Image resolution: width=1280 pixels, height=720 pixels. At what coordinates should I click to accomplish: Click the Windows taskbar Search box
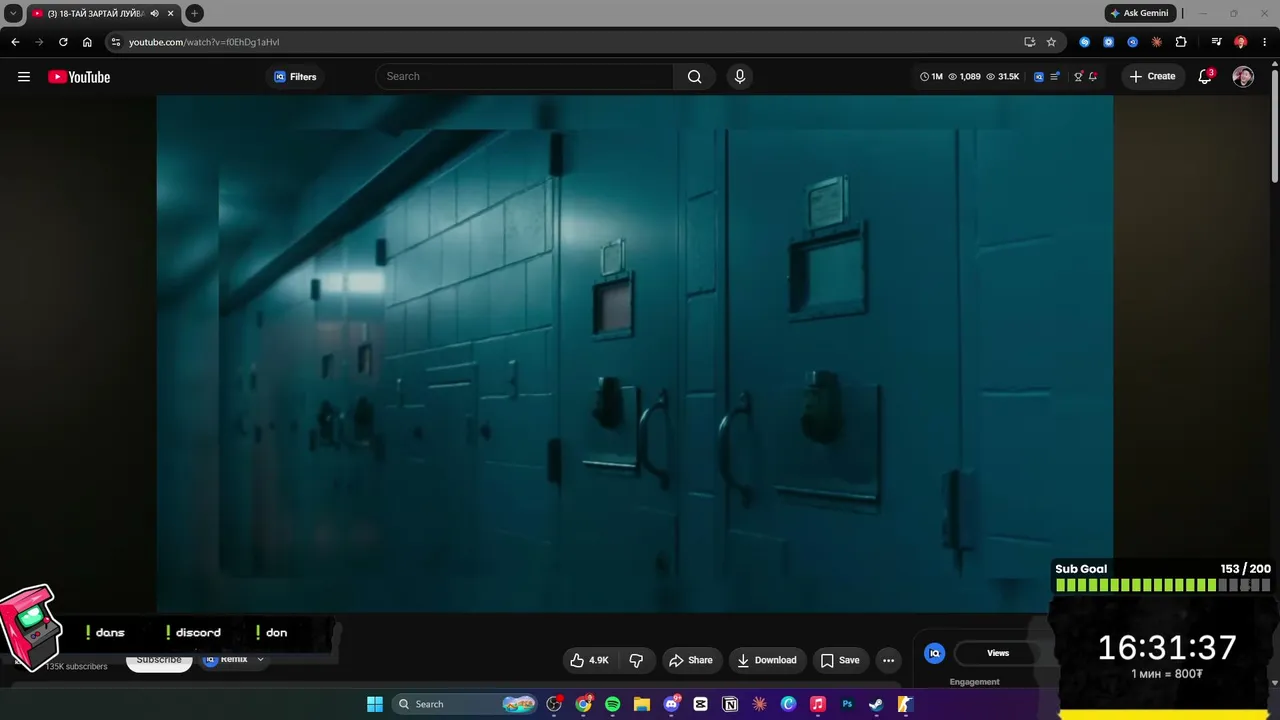465,704
